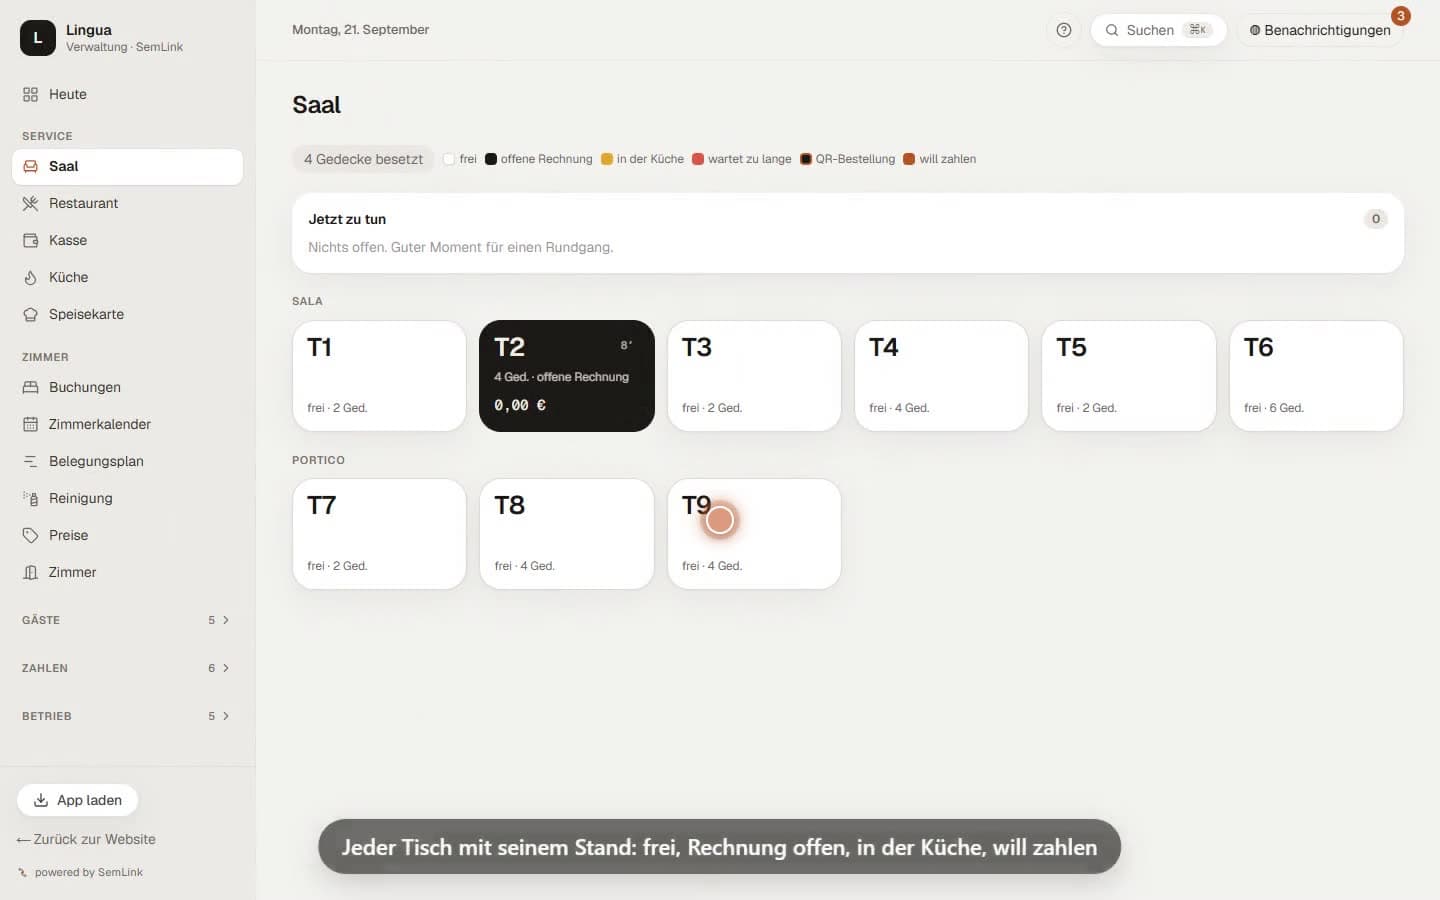Open the help question mark icon
This screenshot has height=900, width=1440.
[x=1064, y=30]
